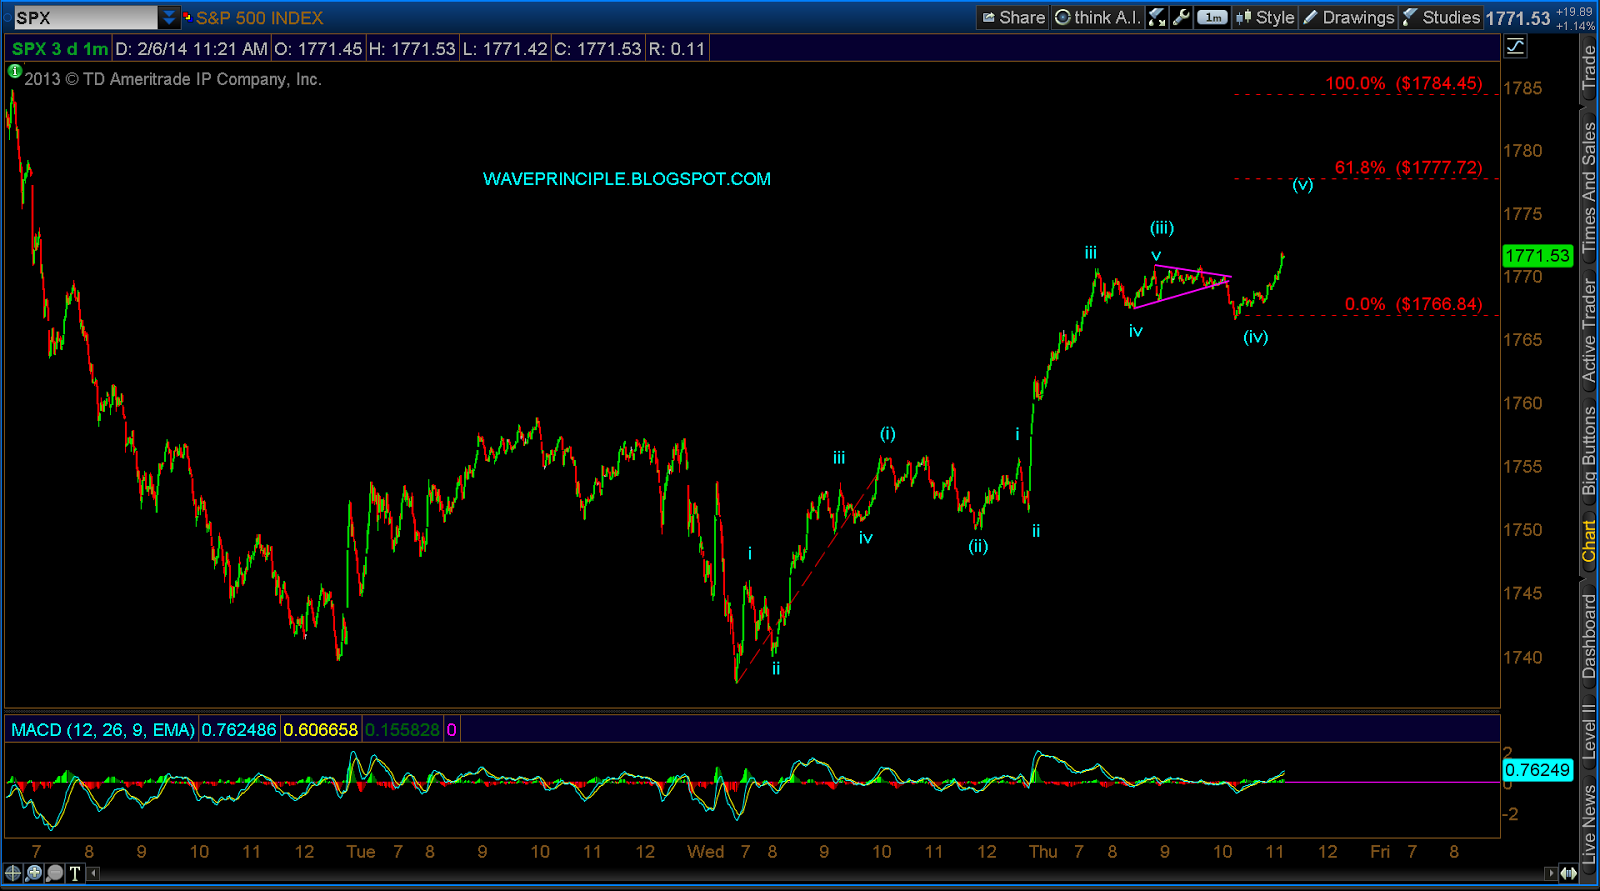Click the left scroll arrow at bottom-left
This screenshot has height=891, width=1600.
[x=93, y=873]
